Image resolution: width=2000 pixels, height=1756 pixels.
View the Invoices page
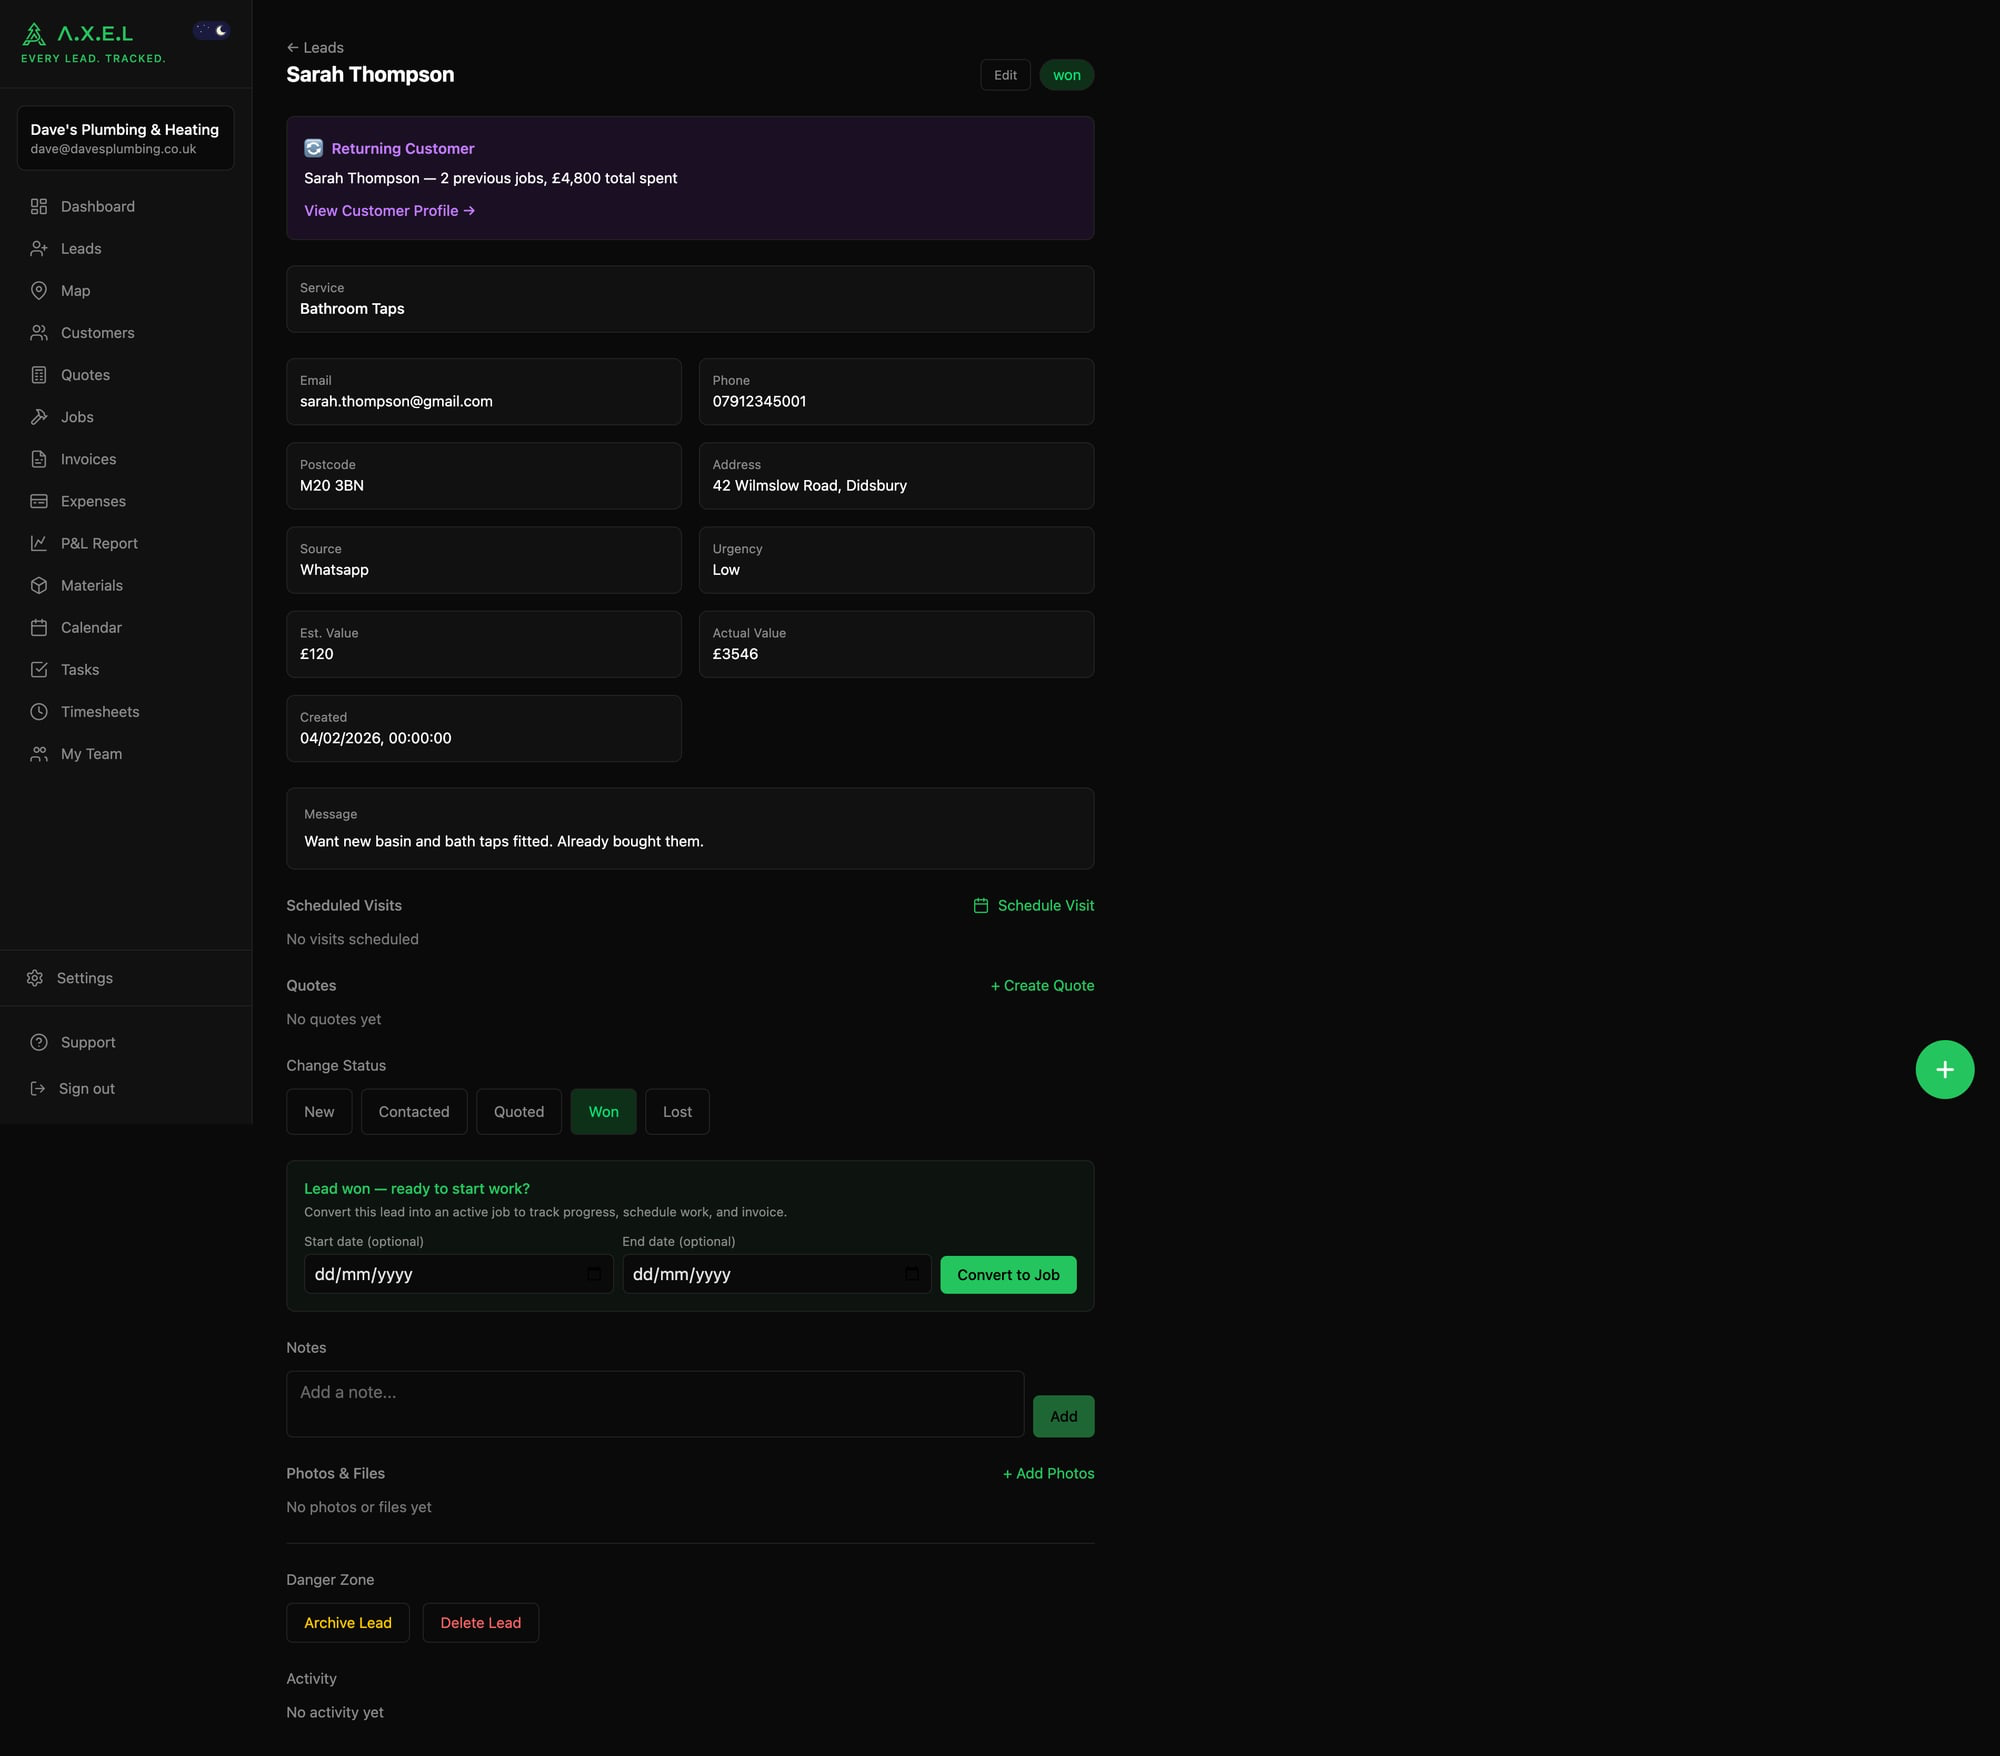click(88, 459)
